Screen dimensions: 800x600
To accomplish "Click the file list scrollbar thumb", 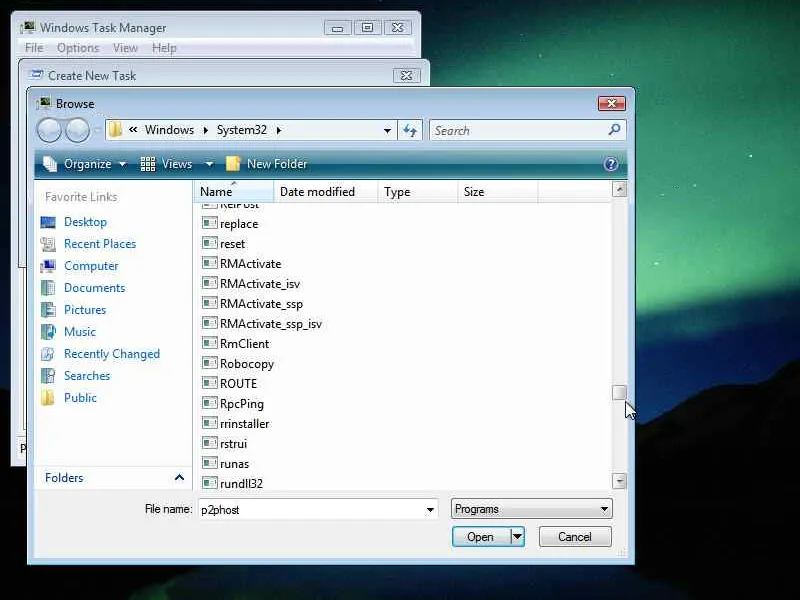I will (619, 393).
